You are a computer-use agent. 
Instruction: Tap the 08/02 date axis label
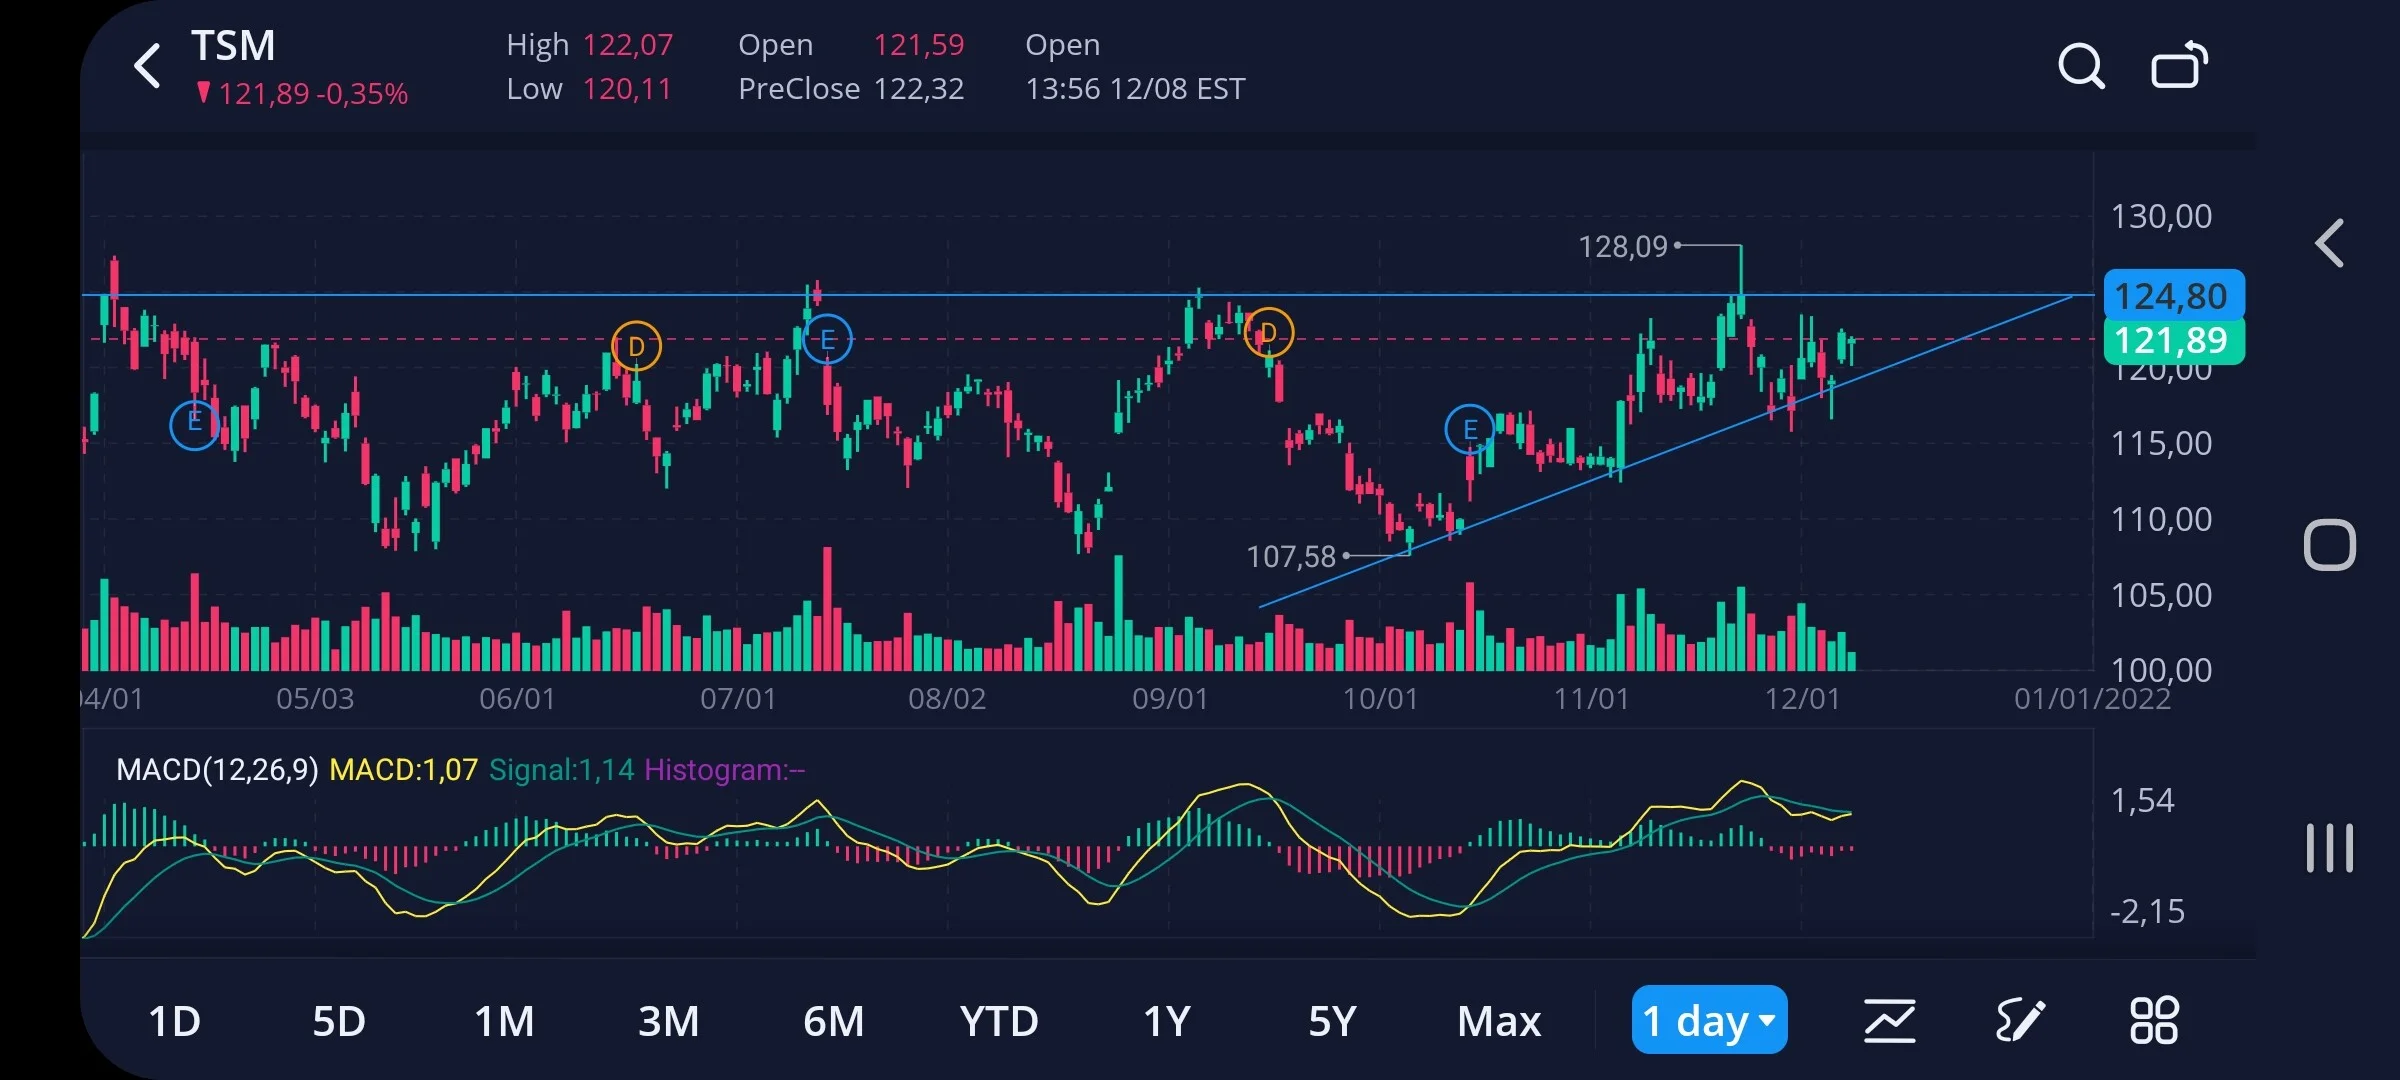[947, 699]
